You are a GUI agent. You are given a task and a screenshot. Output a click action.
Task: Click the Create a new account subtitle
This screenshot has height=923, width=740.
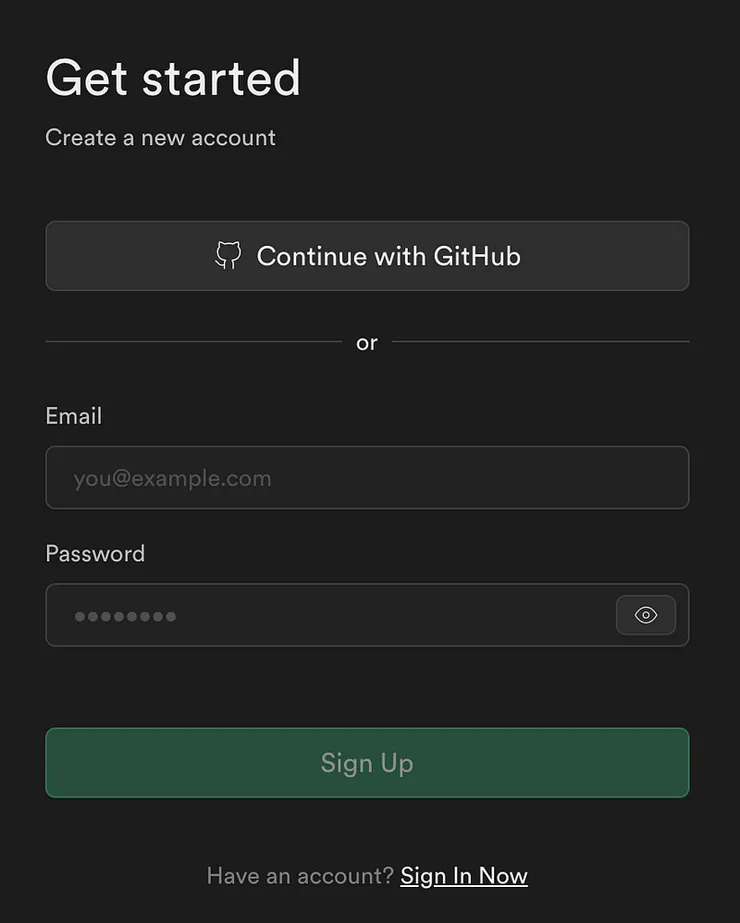pos(160,138)
